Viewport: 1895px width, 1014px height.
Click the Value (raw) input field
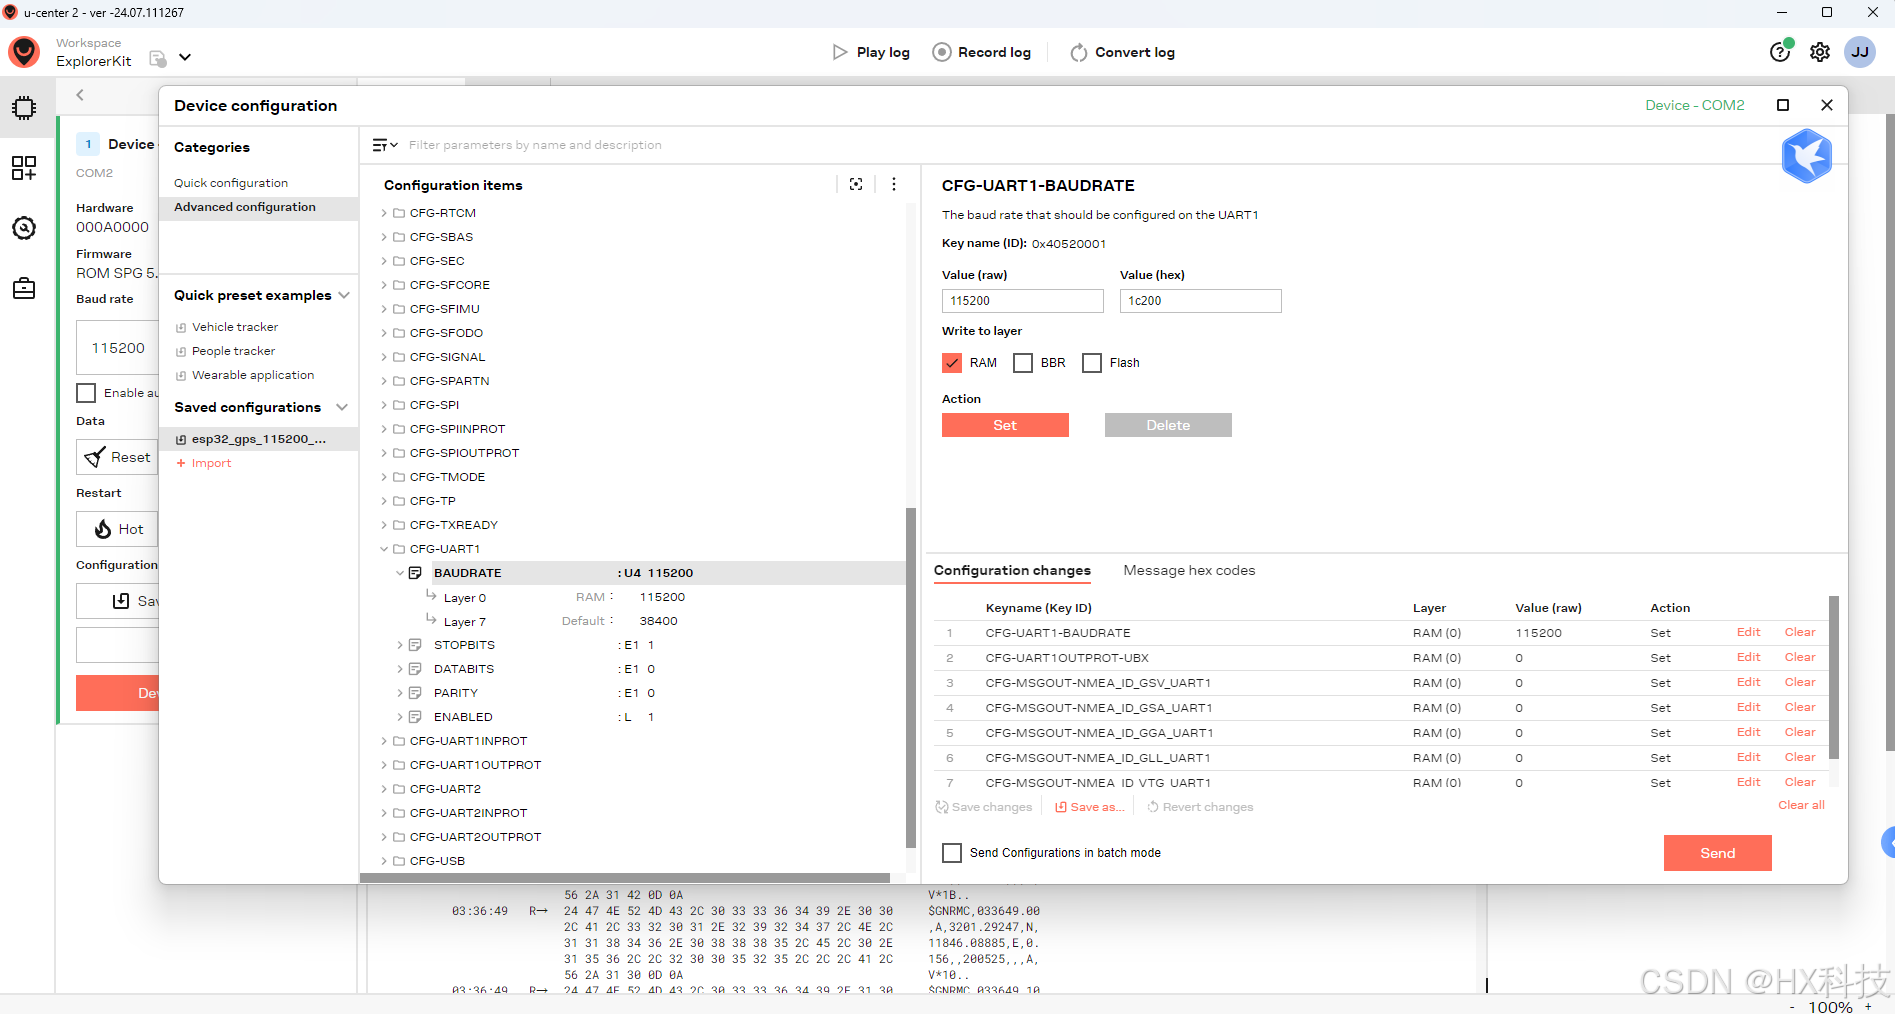click(1022, 301)
